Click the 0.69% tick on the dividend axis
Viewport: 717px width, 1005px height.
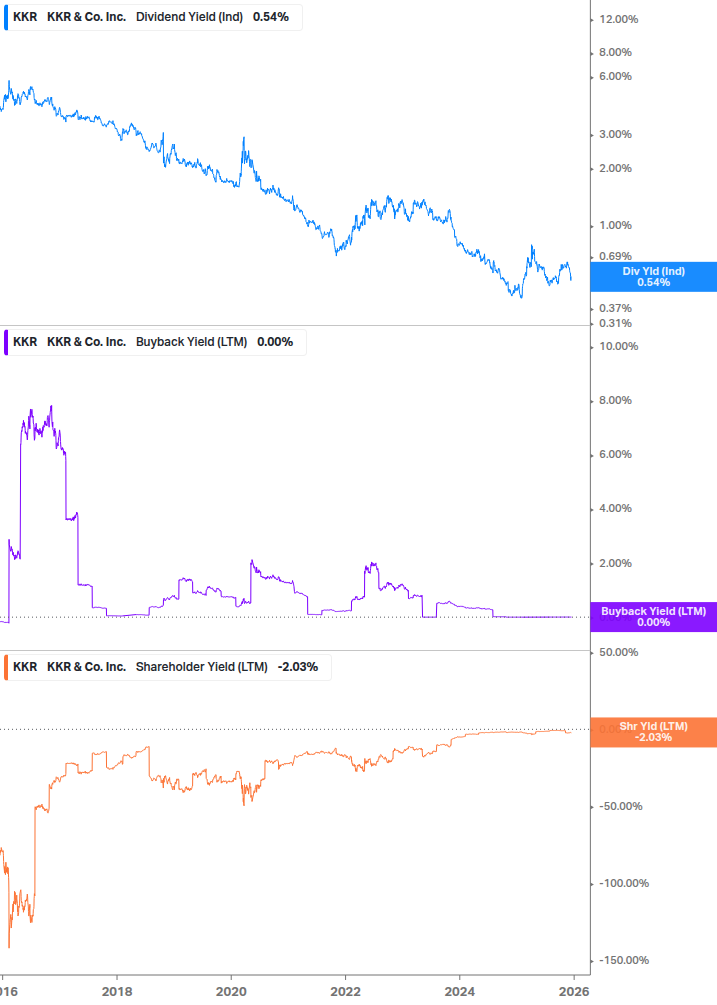(615, 256)
